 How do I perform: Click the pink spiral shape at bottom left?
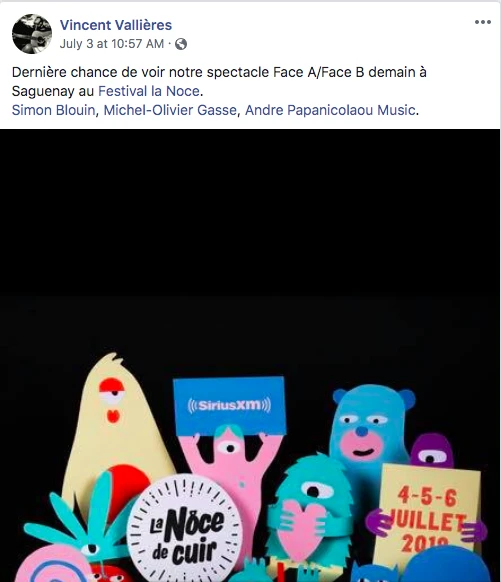(52, 565)
